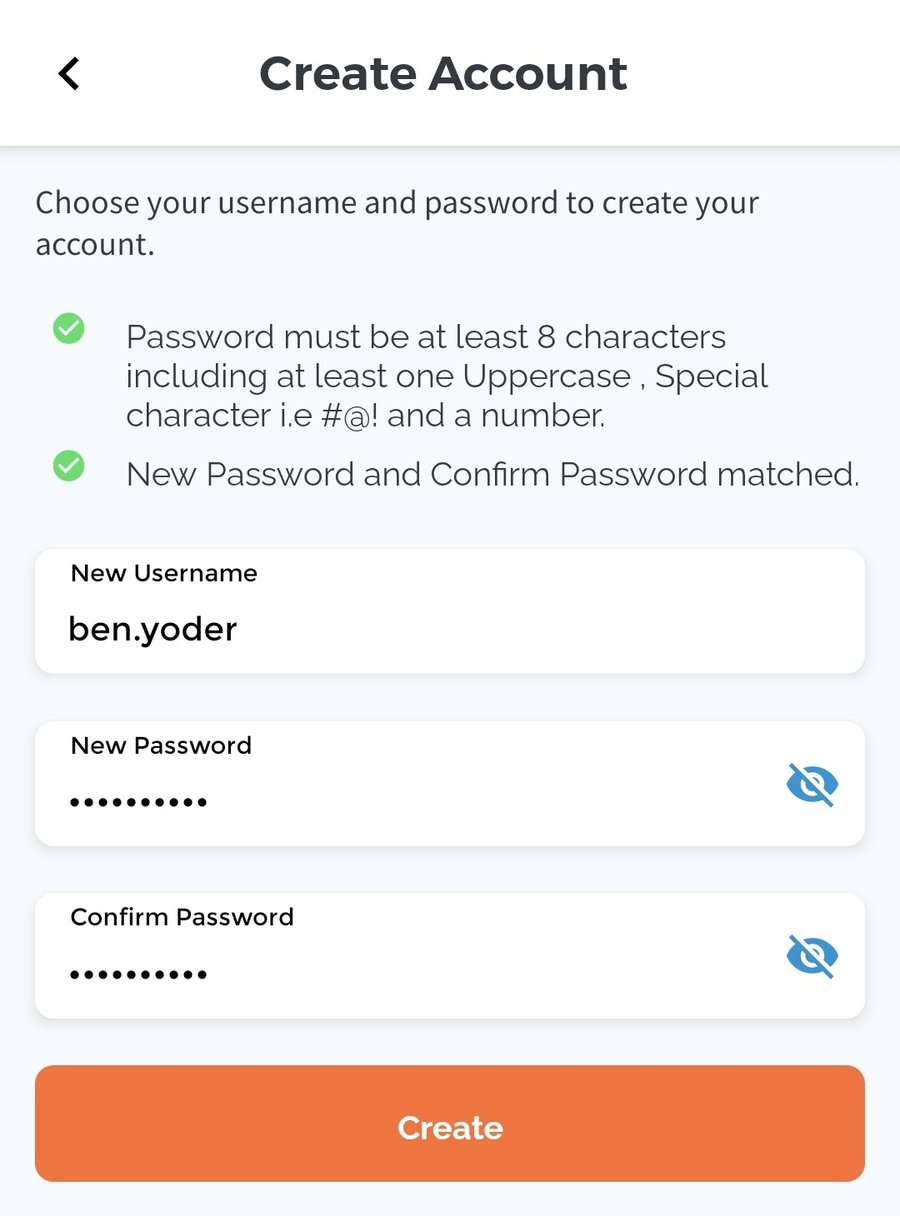The width and height of the screenshot is (900, 1216).
Task: Click inside the New Password field
Action: coord(400,800)
